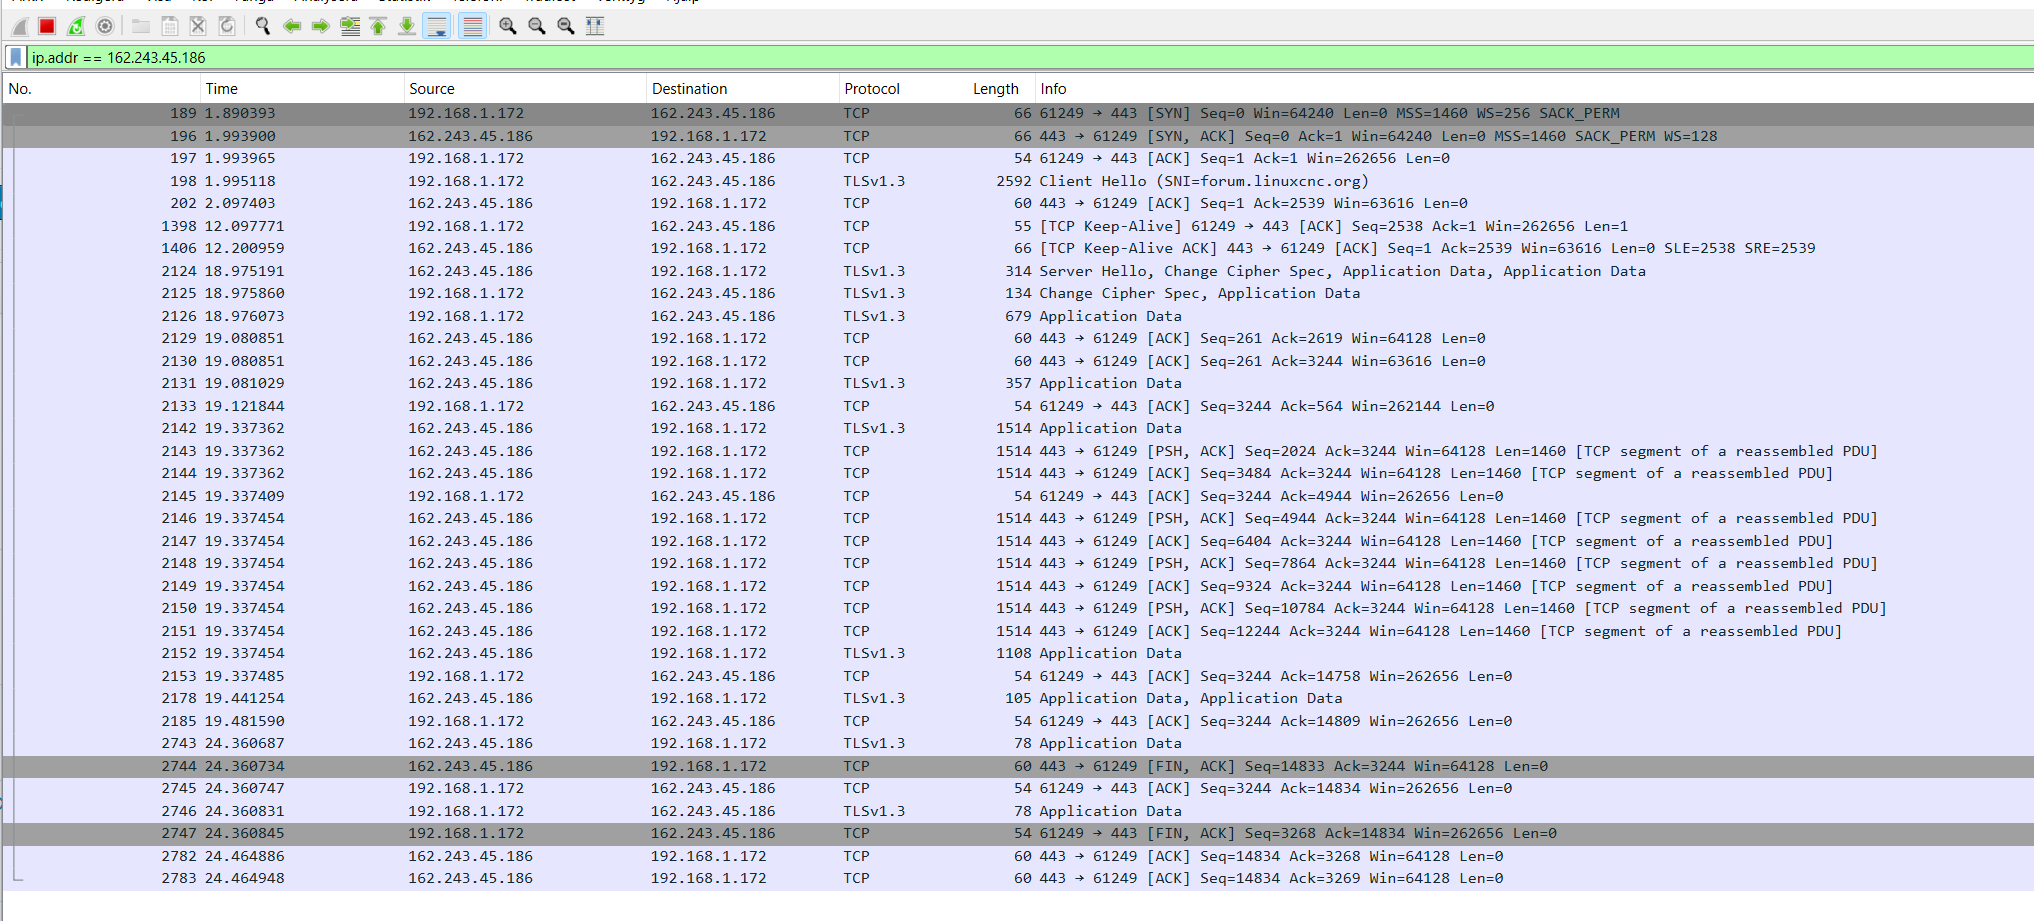Image resolution: width=2034 pixels, height=921 pixels.
Task: Go forward to next packet
Action: point(321,26)
